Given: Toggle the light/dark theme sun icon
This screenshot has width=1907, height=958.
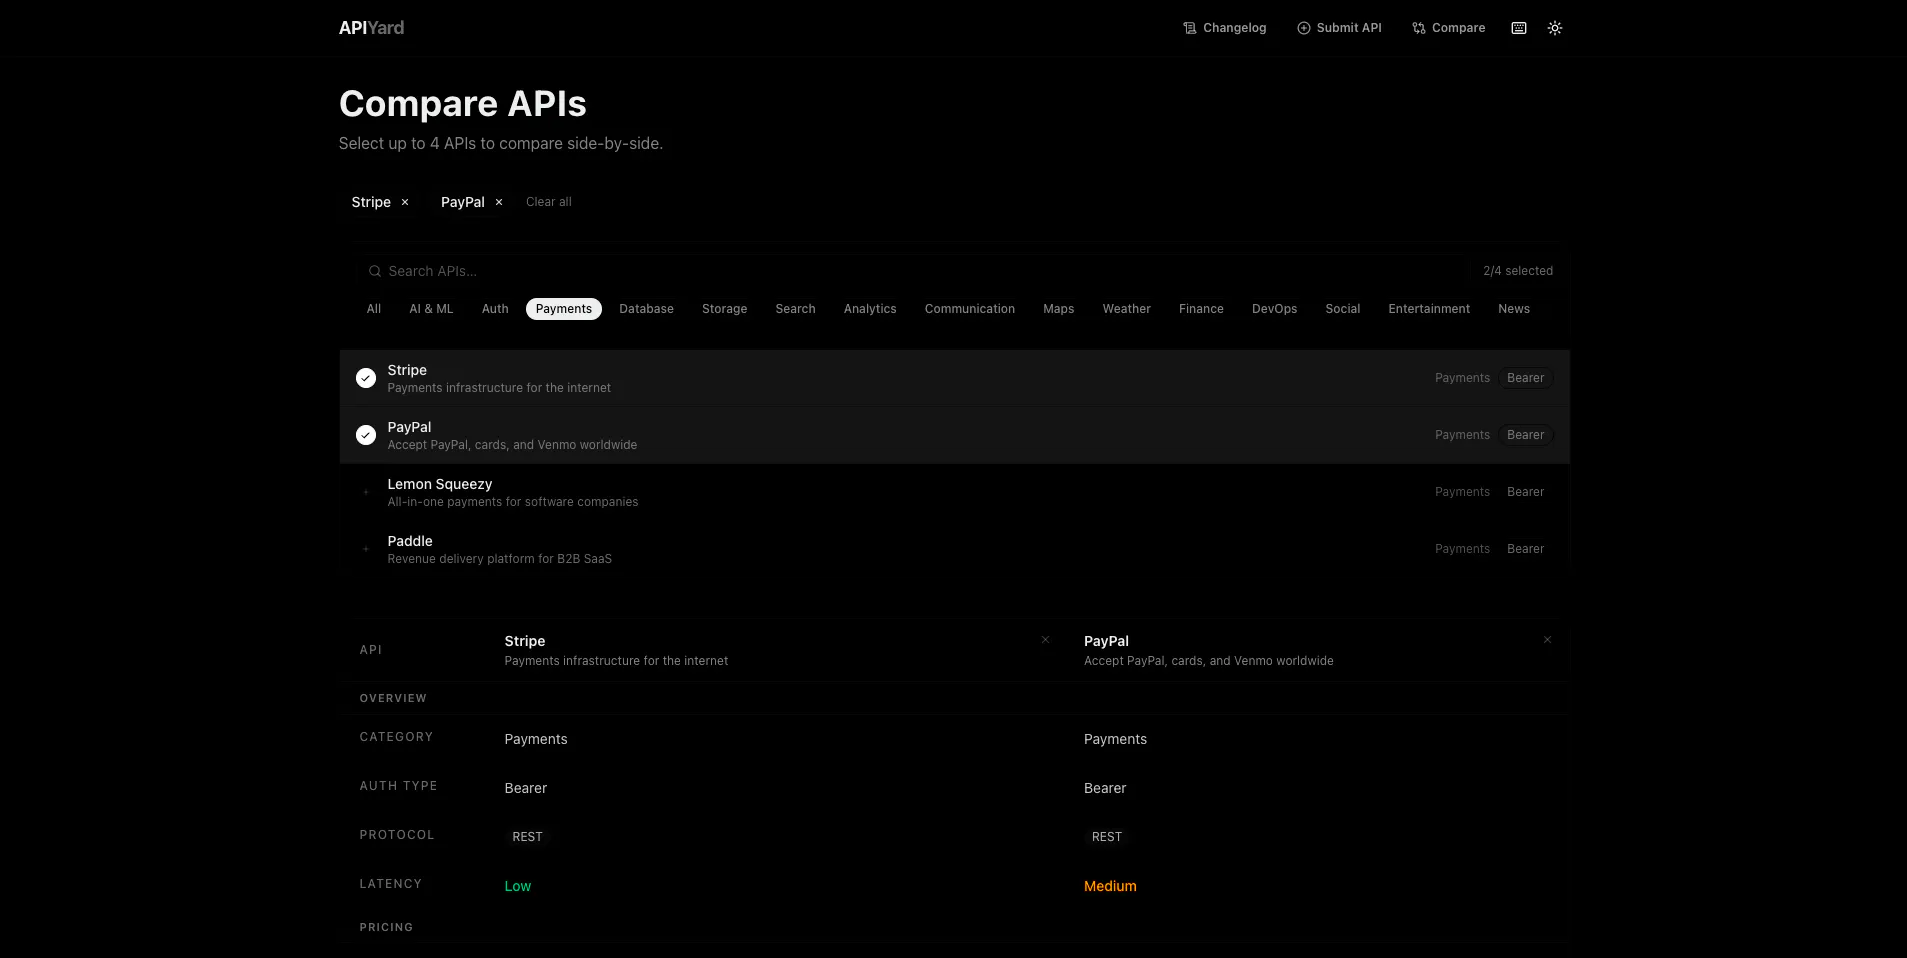Looking at the screenshot, I should click(1555, 28).
